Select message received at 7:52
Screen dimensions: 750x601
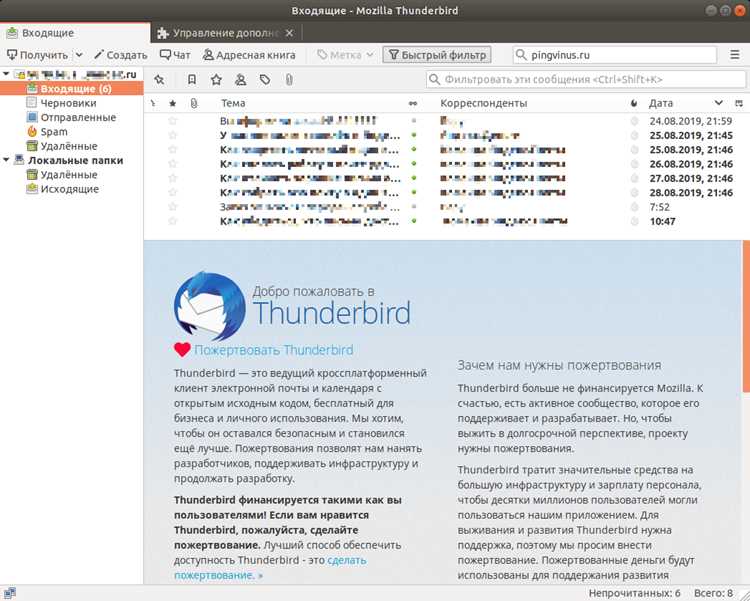pyautogui.click(x=445, y=207)
